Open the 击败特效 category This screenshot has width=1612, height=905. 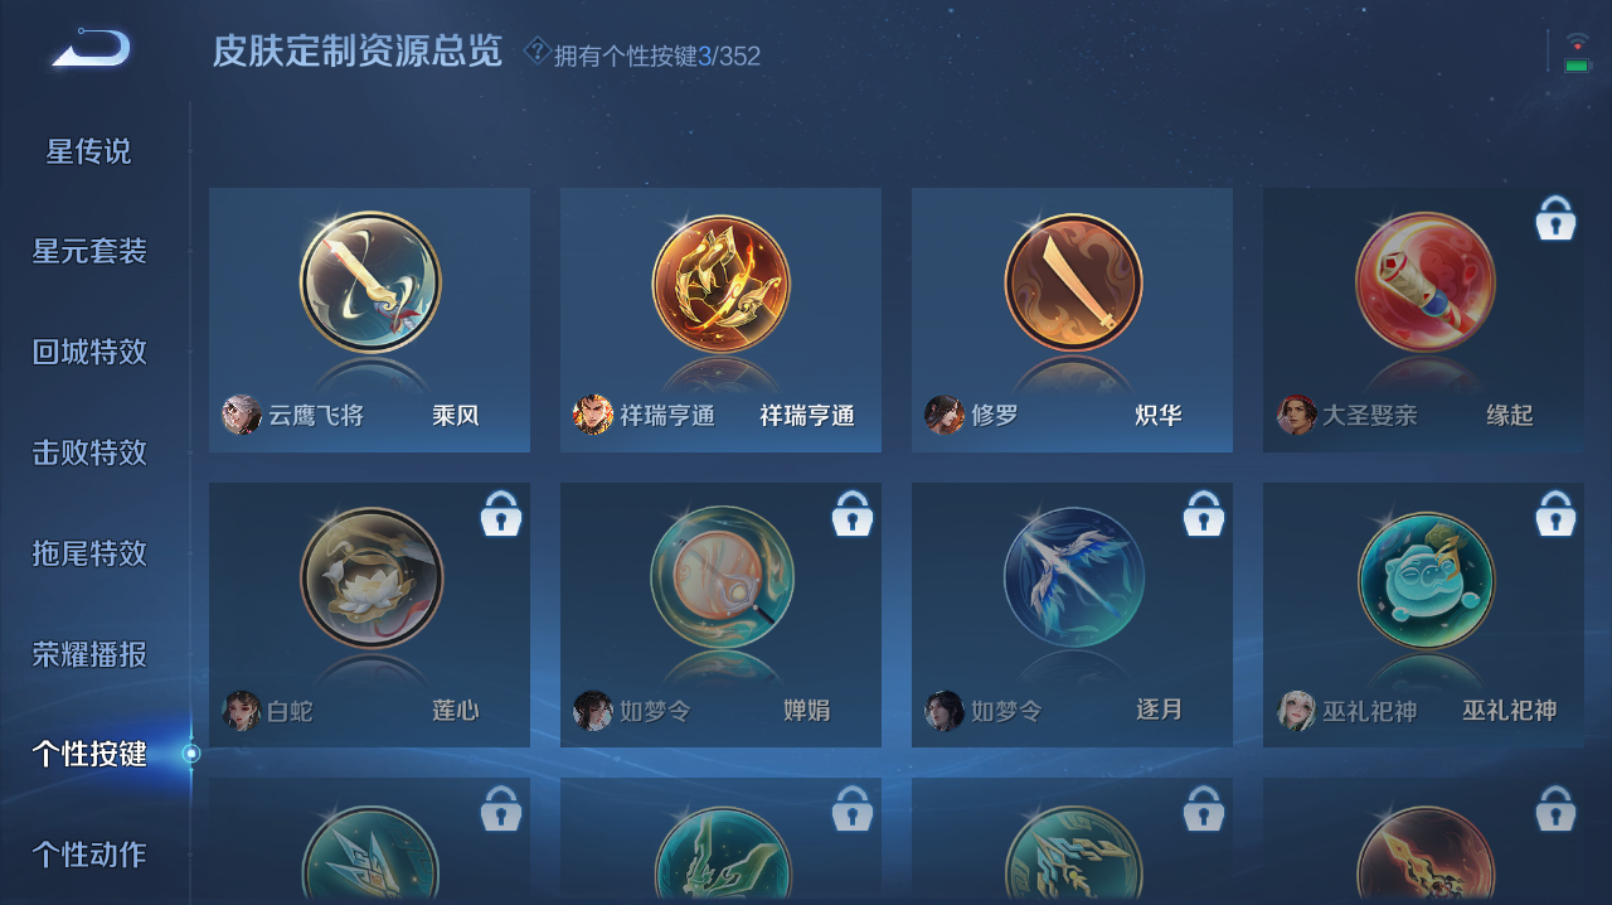(x=89, y=453)
